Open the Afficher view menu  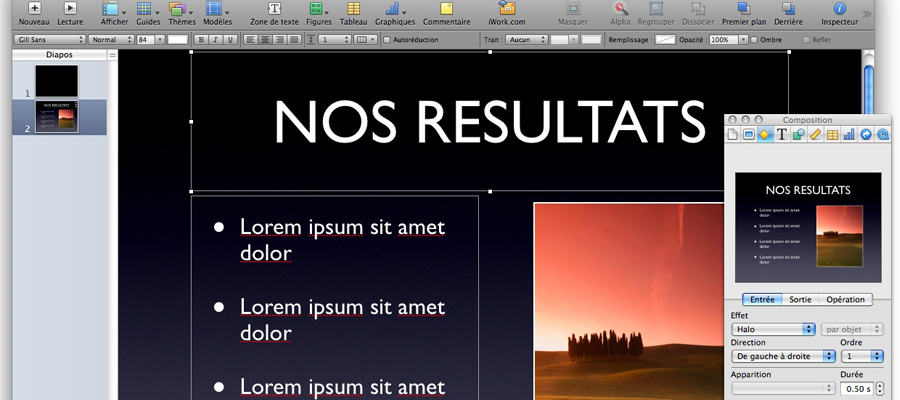tap(114, 14)
